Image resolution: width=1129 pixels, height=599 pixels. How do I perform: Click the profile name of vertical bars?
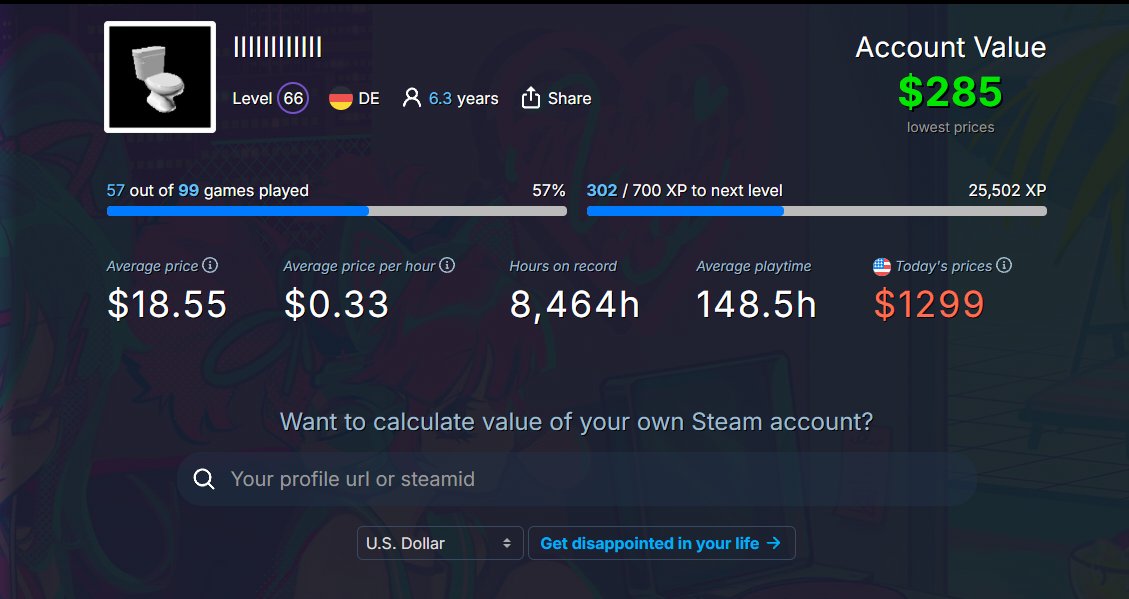[x=277, y=48]
